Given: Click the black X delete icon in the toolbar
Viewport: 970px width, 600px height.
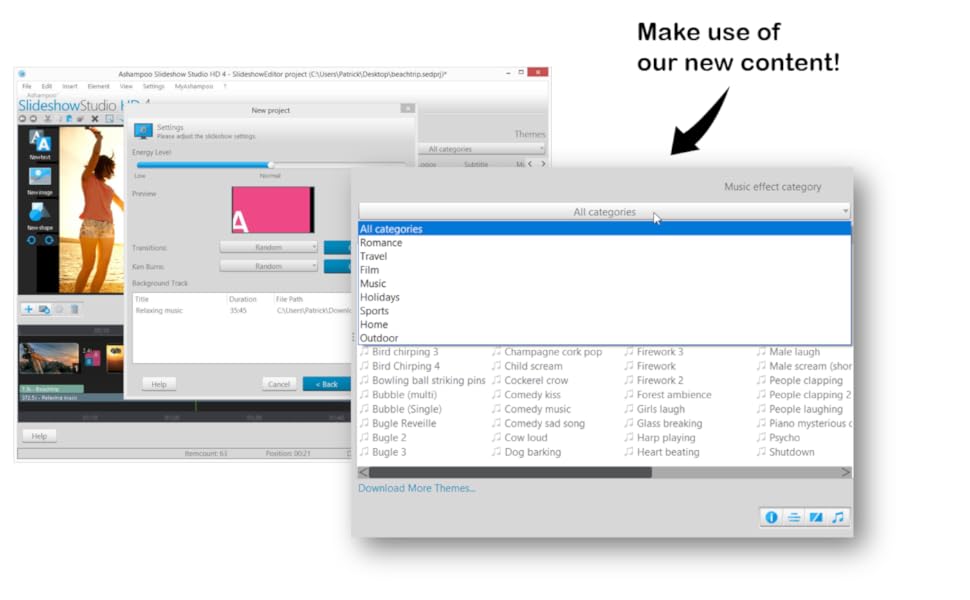Looking at the screenshot, I should (95, 119).
